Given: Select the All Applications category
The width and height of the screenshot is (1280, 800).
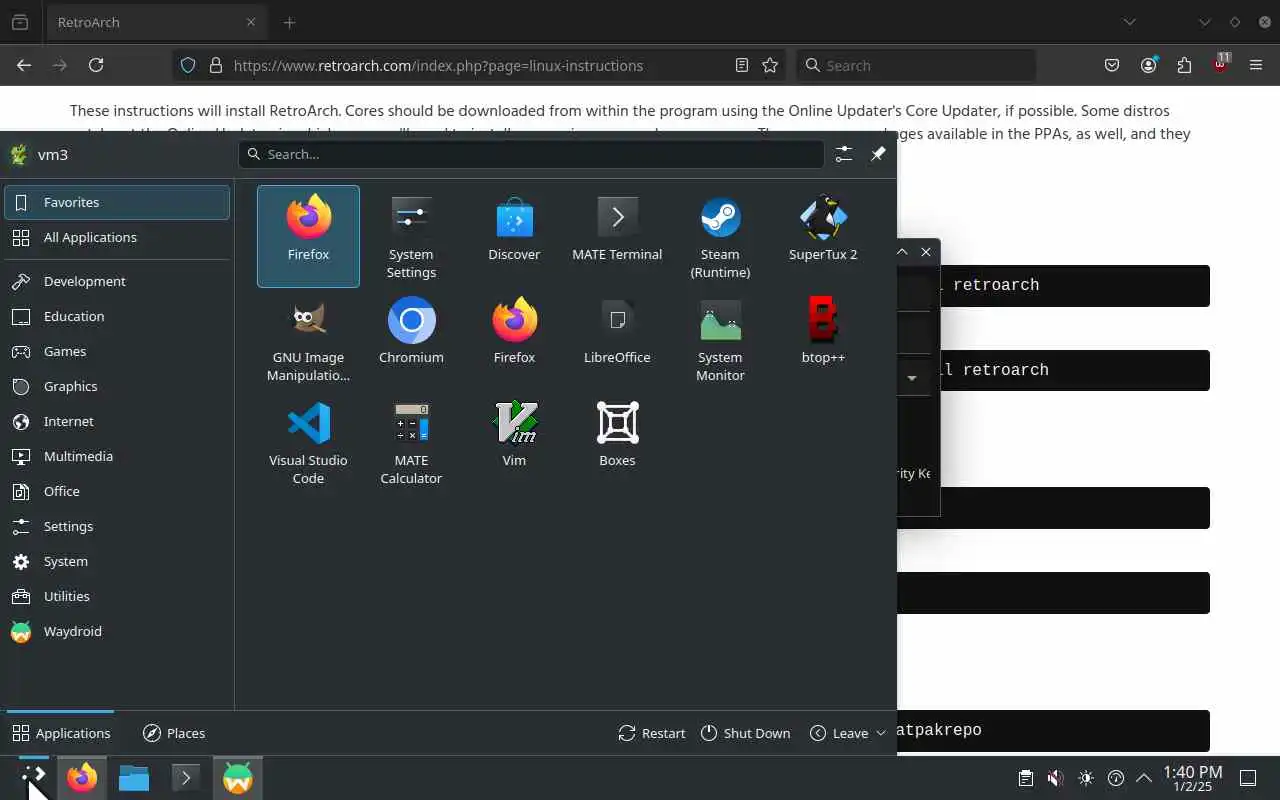Looking at the screenshot, I should point(117,237).
